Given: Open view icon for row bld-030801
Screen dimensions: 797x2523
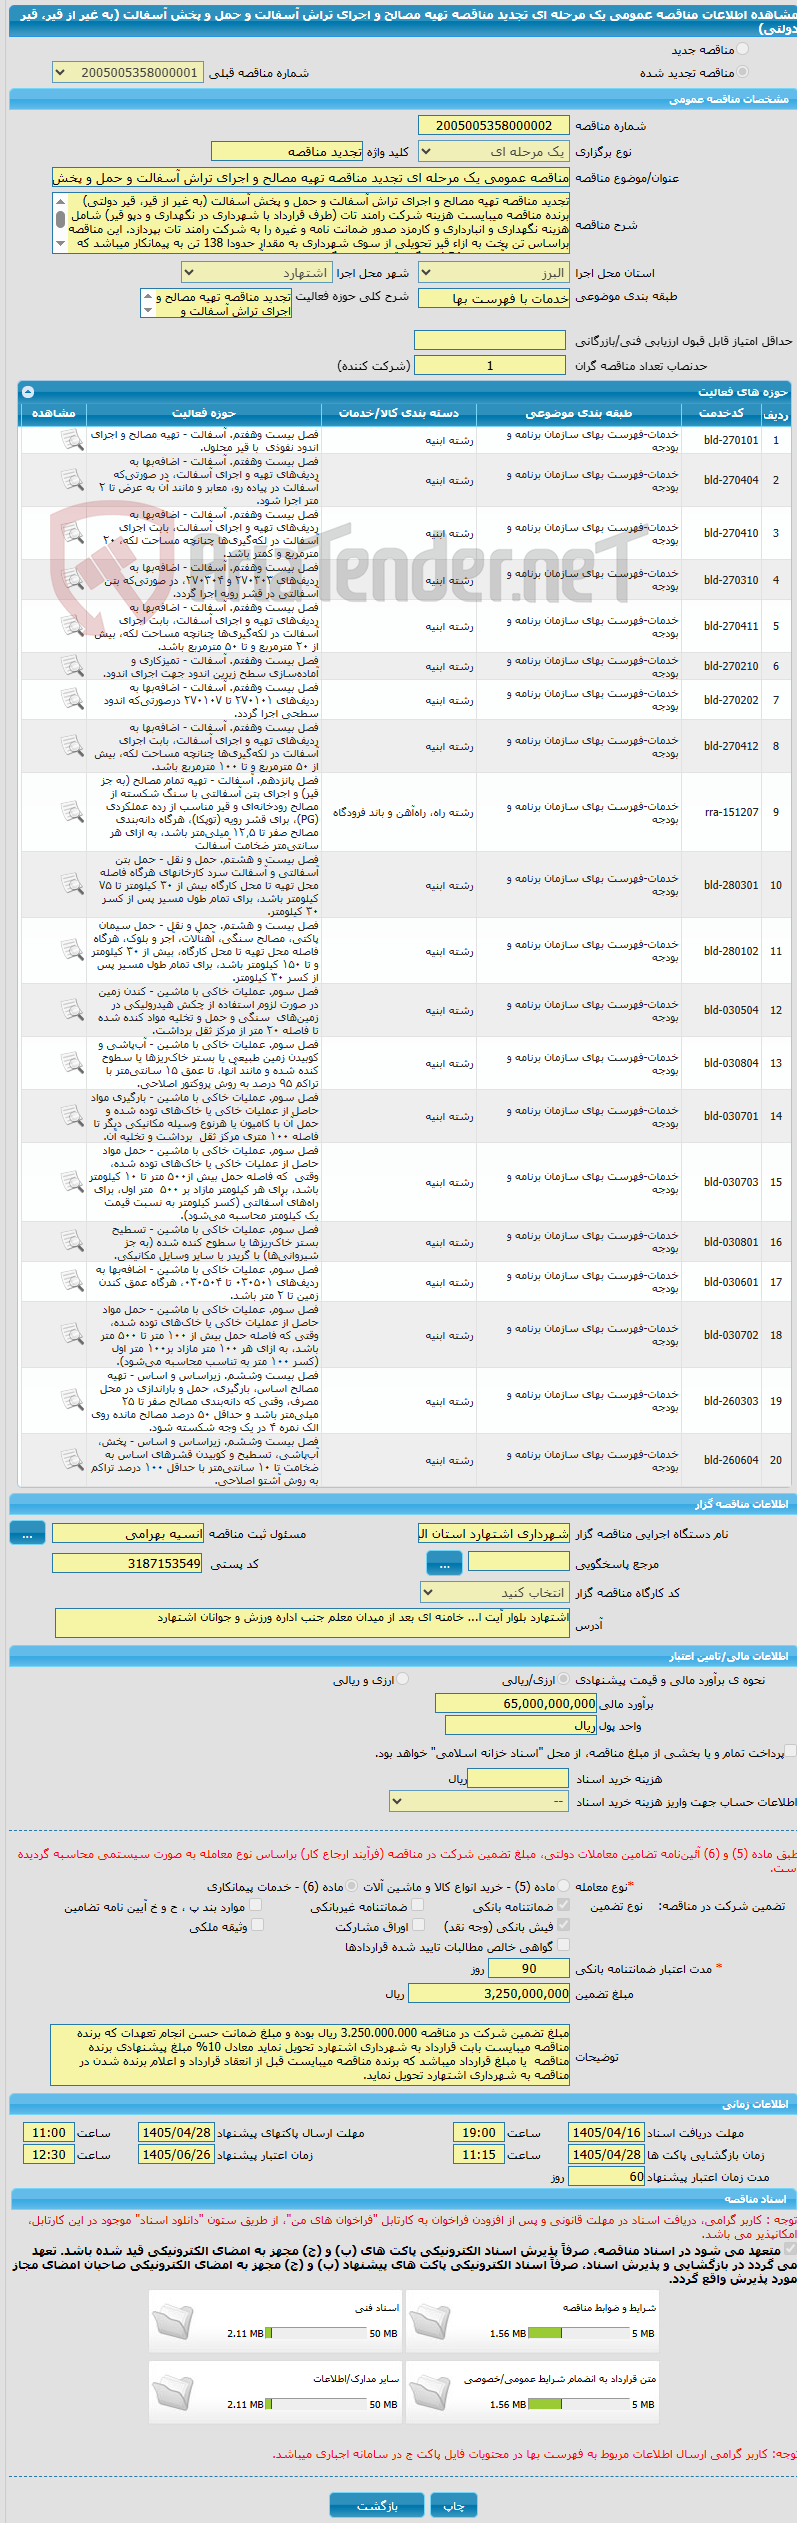Looking at the screenshot, I should [x=71, y=1242].
